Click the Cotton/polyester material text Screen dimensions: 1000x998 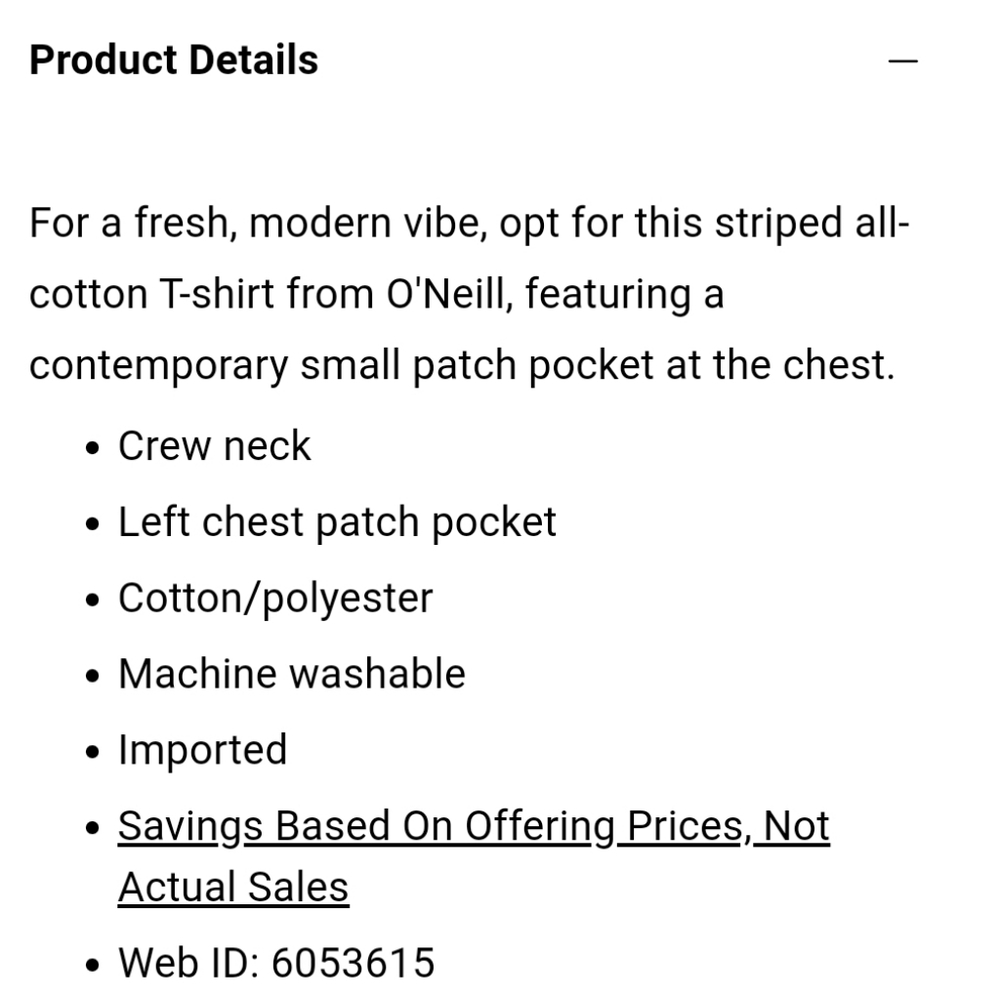[x=275, y=598]
